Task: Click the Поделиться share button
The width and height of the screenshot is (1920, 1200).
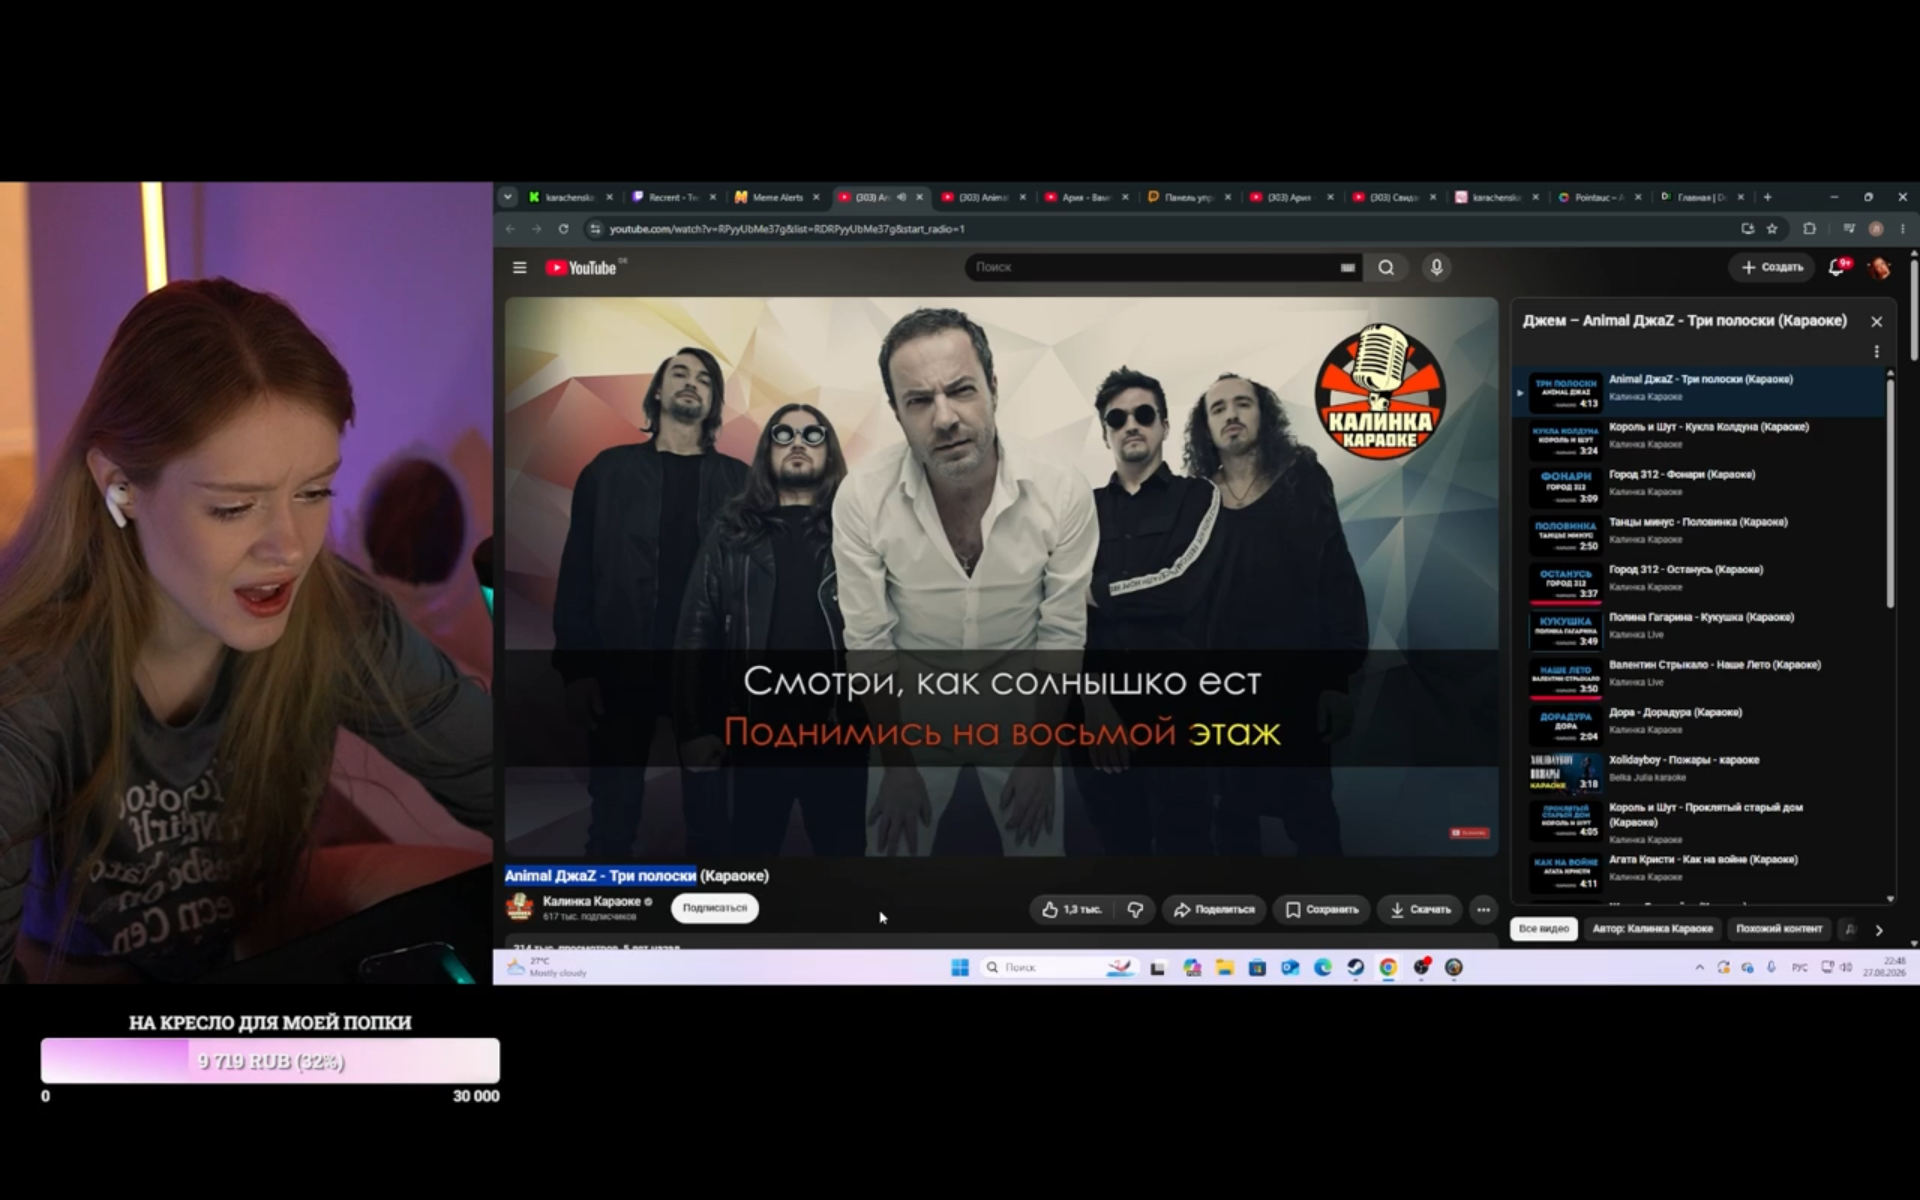Action: [x=1214, y=909]
